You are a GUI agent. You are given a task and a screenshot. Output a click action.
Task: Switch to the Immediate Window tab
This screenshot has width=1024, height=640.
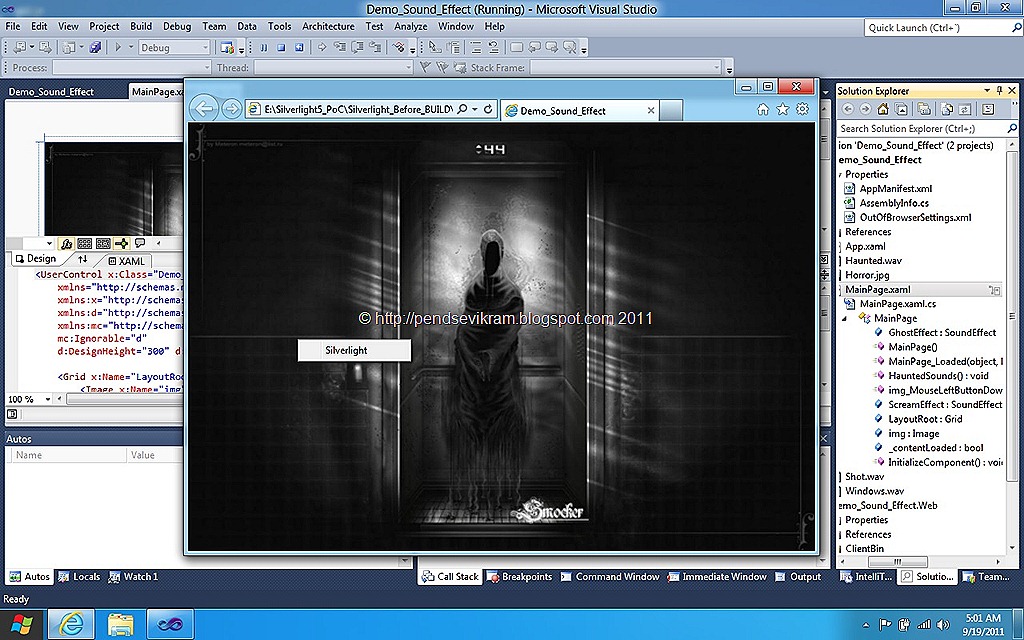tap(717, 577)
